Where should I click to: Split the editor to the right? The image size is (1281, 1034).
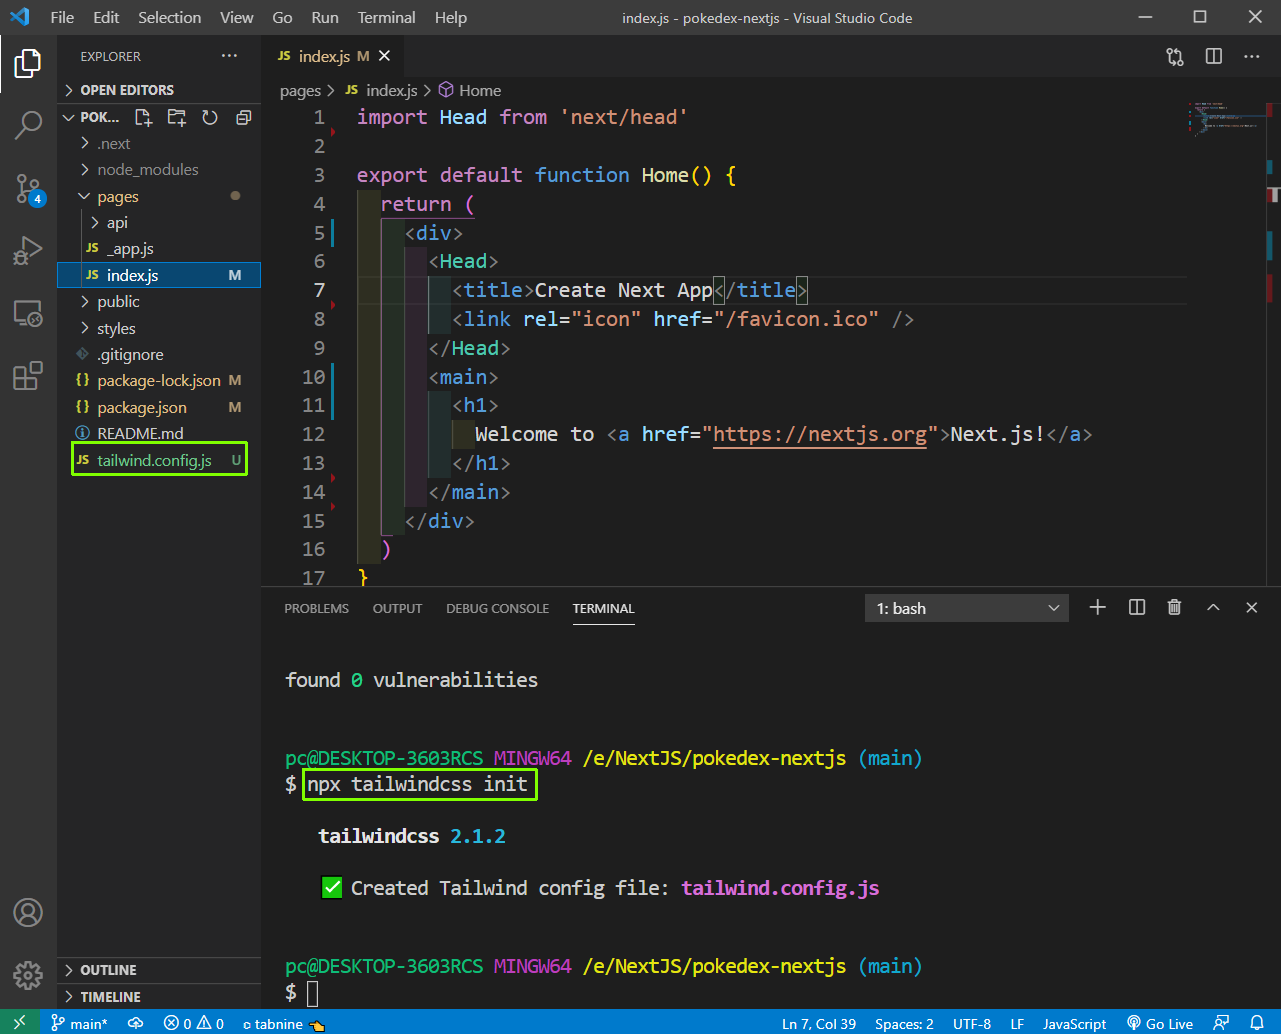[x=1214, y=57]
